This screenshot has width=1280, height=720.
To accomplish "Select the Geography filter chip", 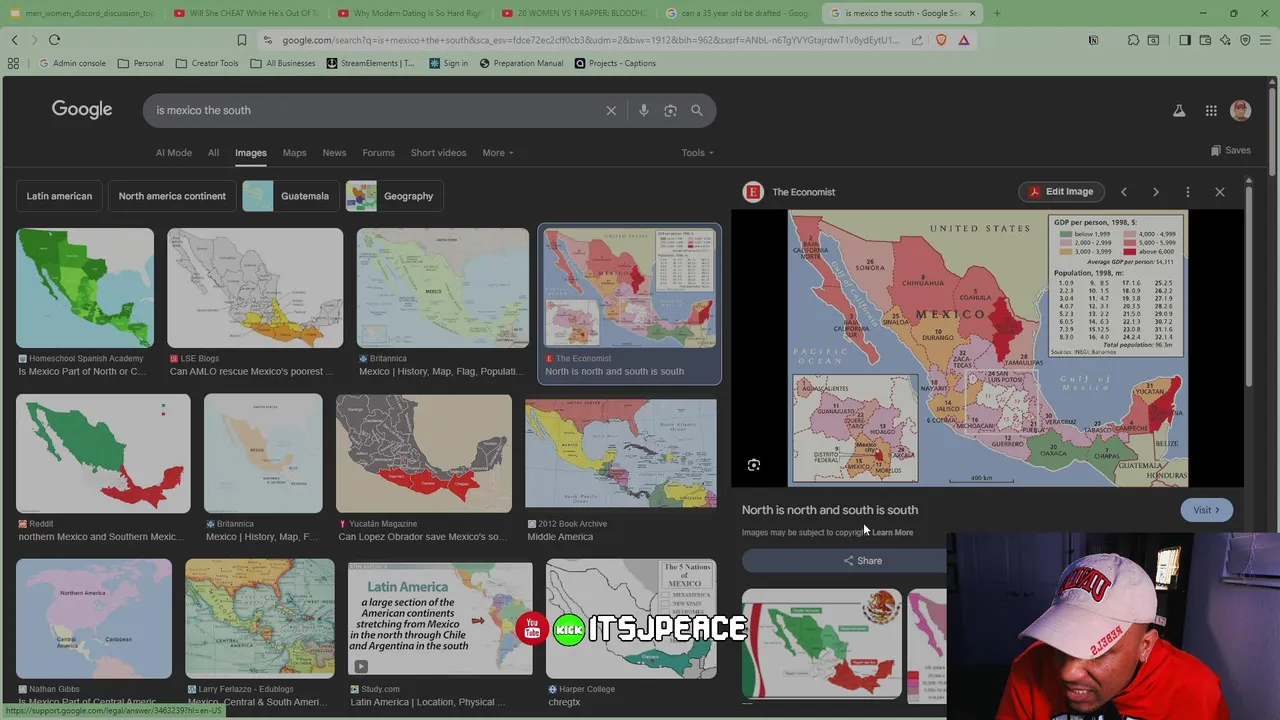I will [394, 196].
